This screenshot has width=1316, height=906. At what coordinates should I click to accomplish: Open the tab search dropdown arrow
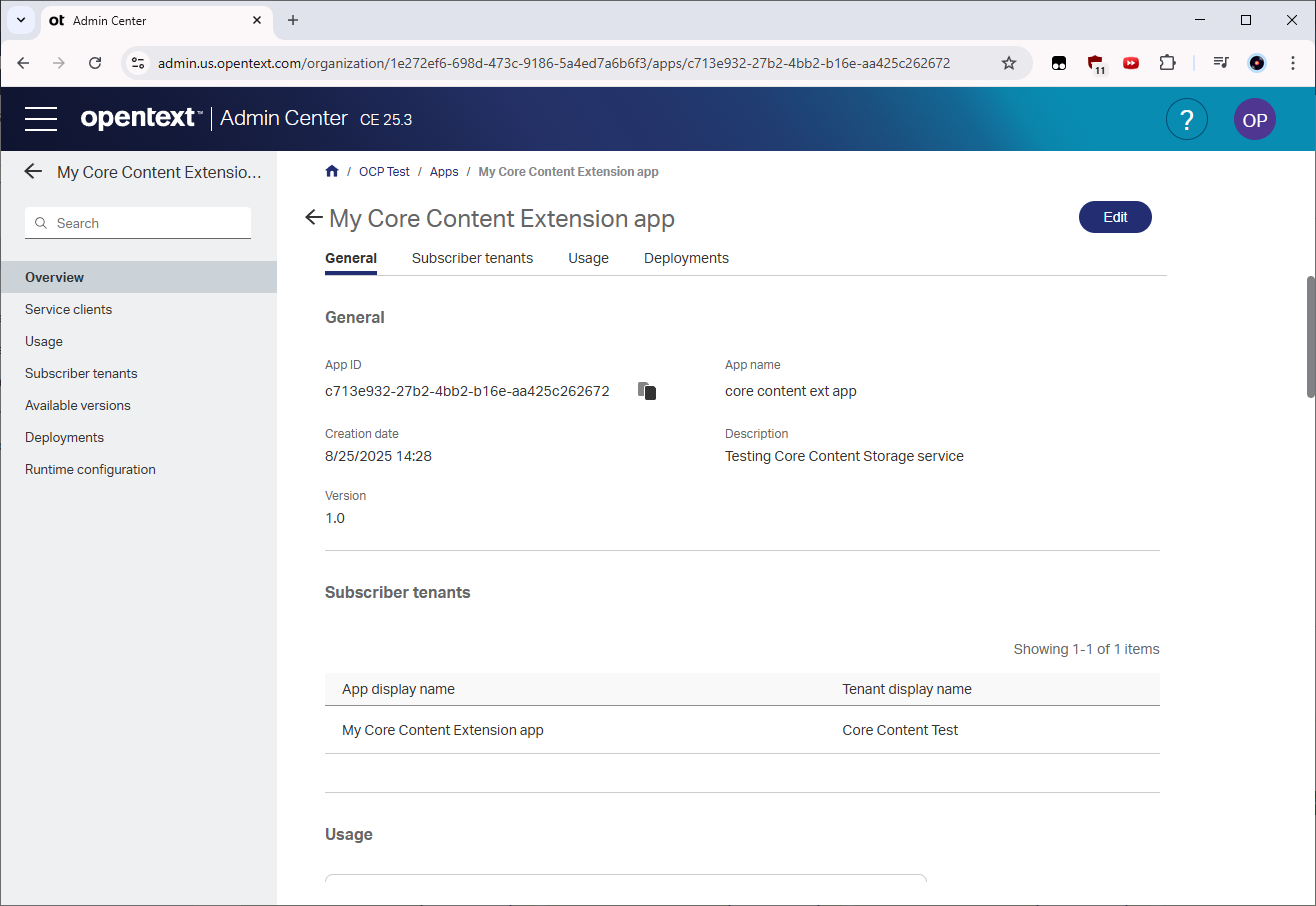coord(20,20)
